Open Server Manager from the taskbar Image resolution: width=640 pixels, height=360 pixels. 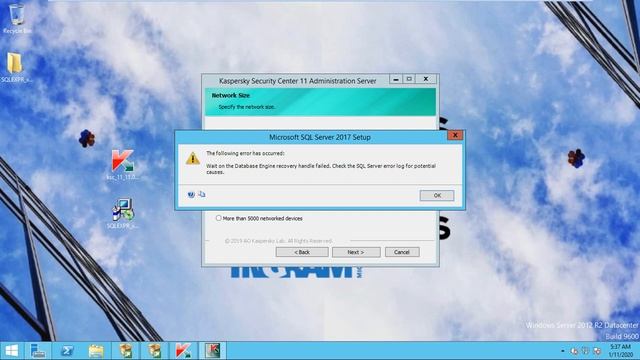click(38, 351)
